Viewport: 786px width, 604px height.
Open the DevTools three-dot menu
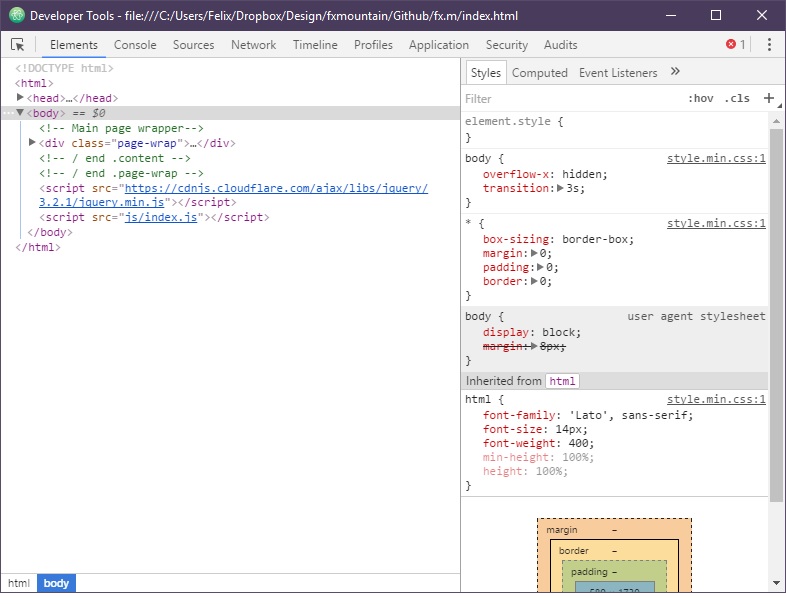[769, 45]
